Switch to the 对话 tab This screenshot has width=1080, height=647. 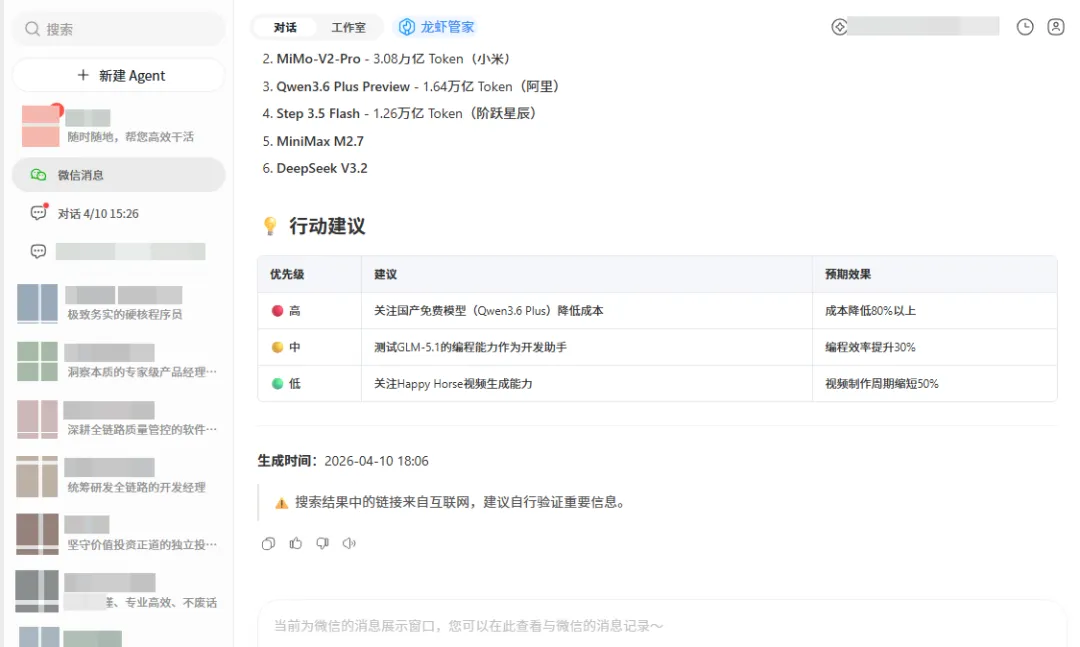click(284, 28)
